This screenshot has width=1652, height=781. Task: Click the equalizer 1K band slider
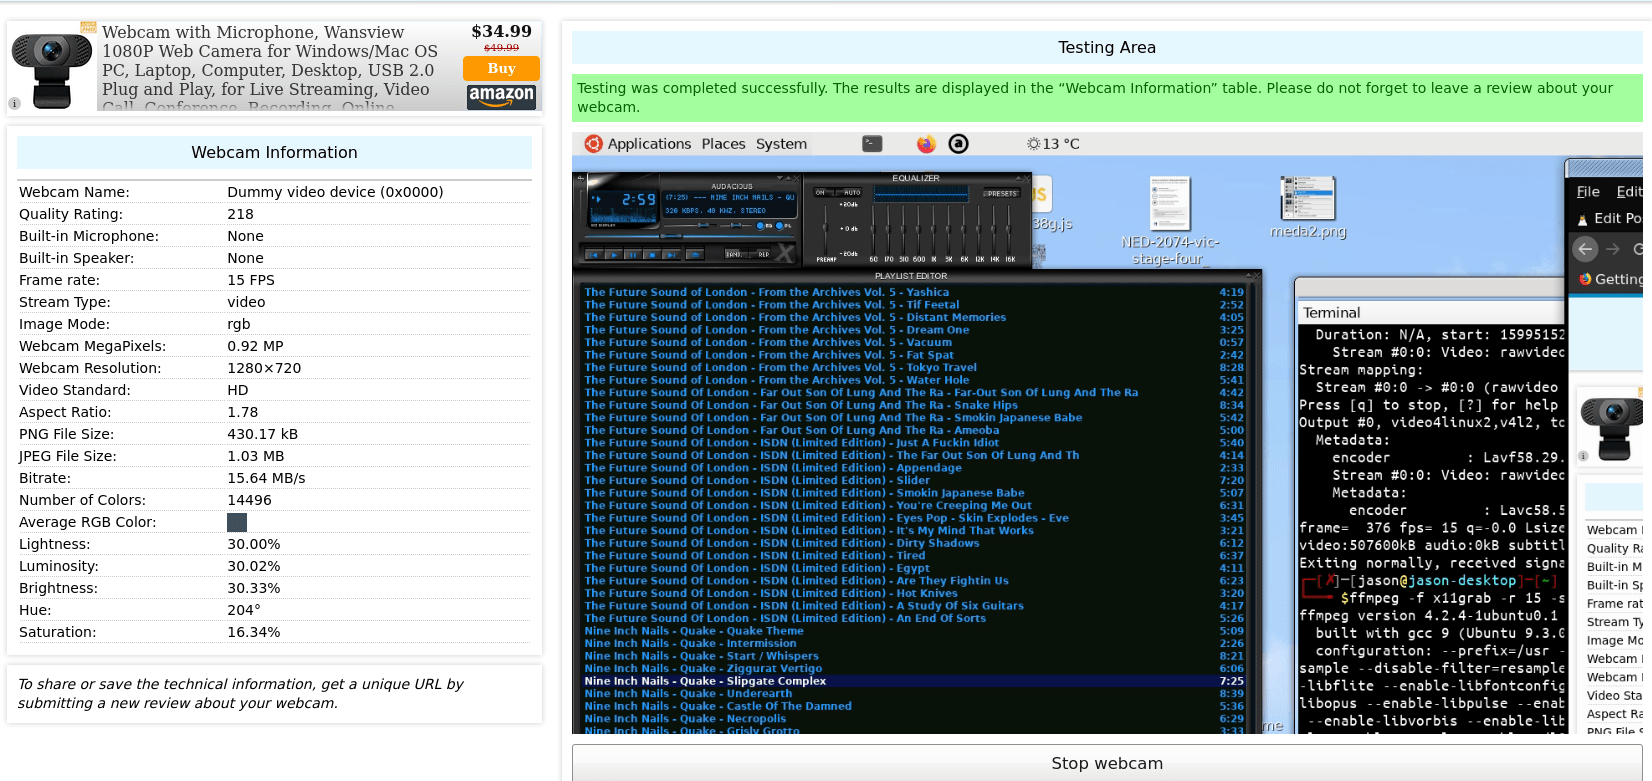pos(934,229)
